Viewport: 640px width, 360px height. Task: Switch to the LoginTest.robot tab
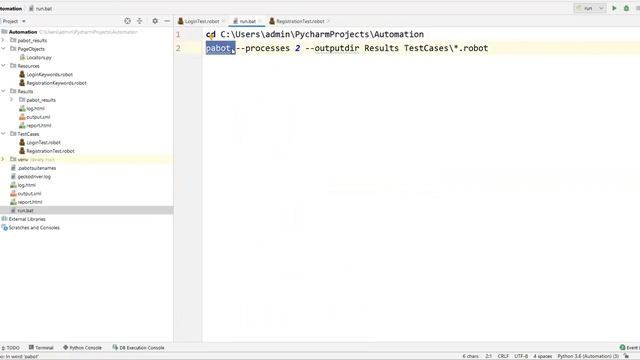[202, 21]
